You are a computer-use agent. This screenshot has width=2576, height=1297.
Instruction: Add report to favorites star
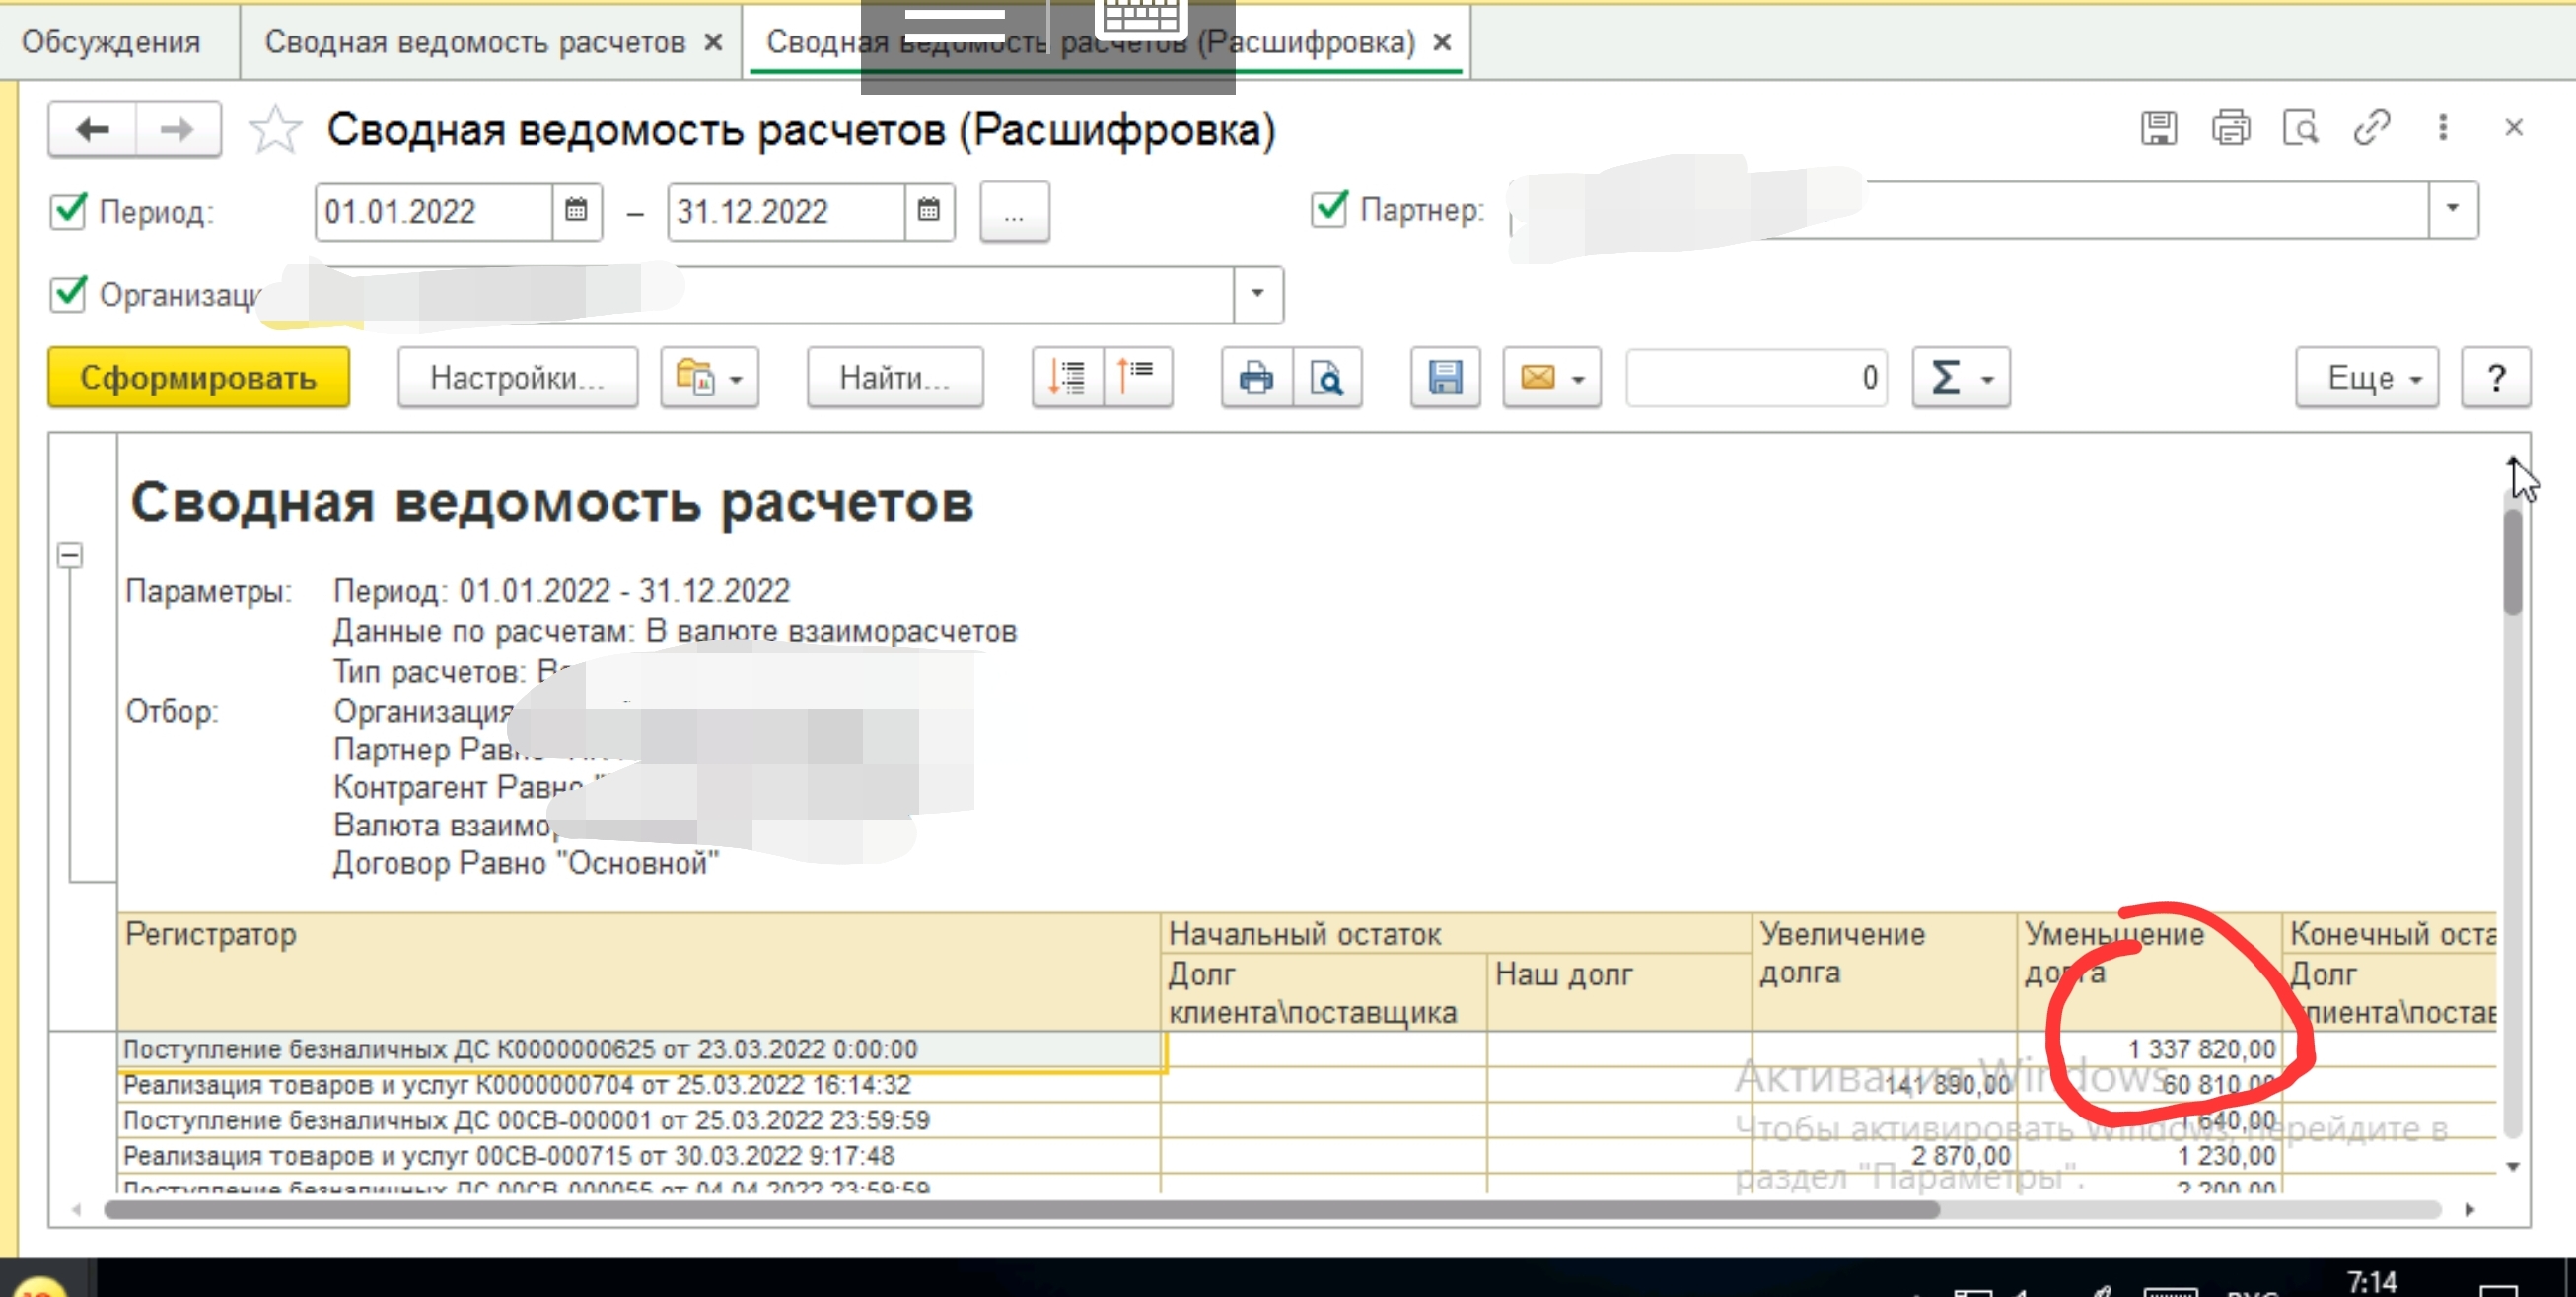(x=275, y=130)
